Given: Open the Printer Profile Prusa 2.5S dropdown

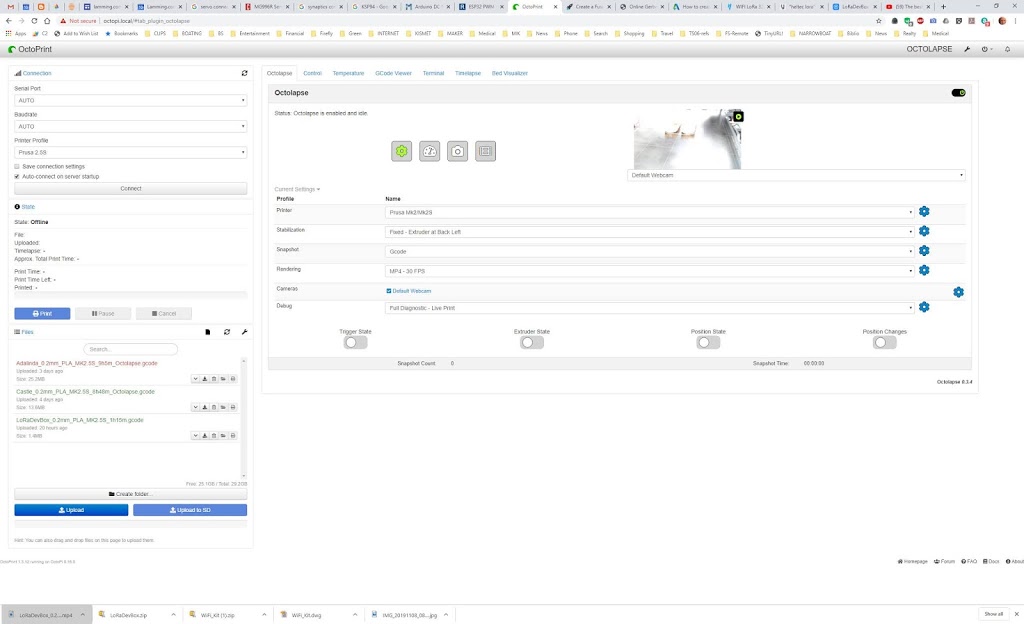Looking at the screenshot, I should [131, 152].
